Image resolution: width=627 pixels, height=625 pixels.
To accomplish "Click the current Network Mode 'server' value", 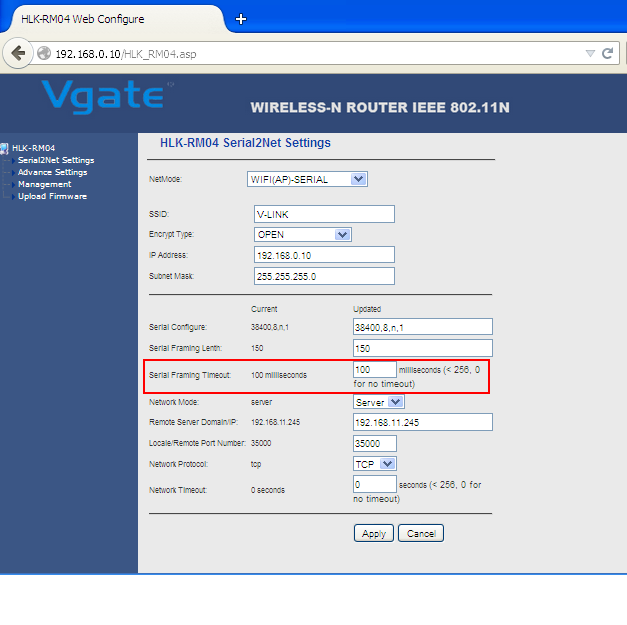I will pyautogui.click(x=262, y=402).
